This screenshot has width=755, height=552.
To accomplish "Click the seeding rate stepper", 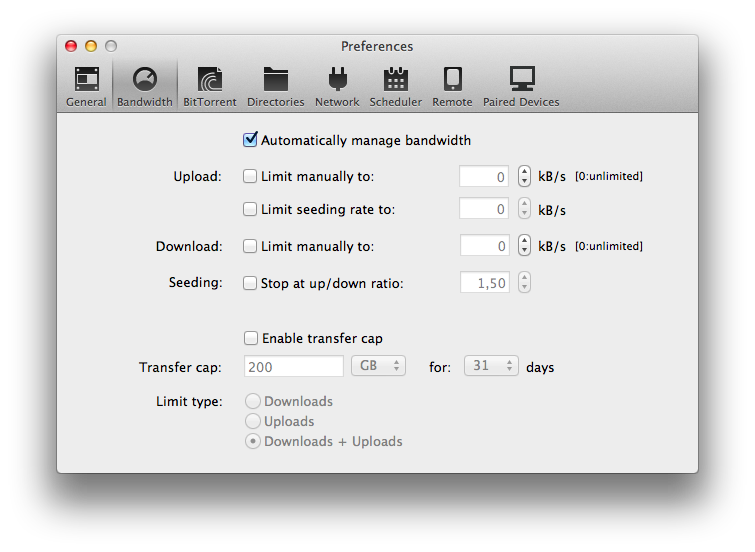I will coord(524,209).
